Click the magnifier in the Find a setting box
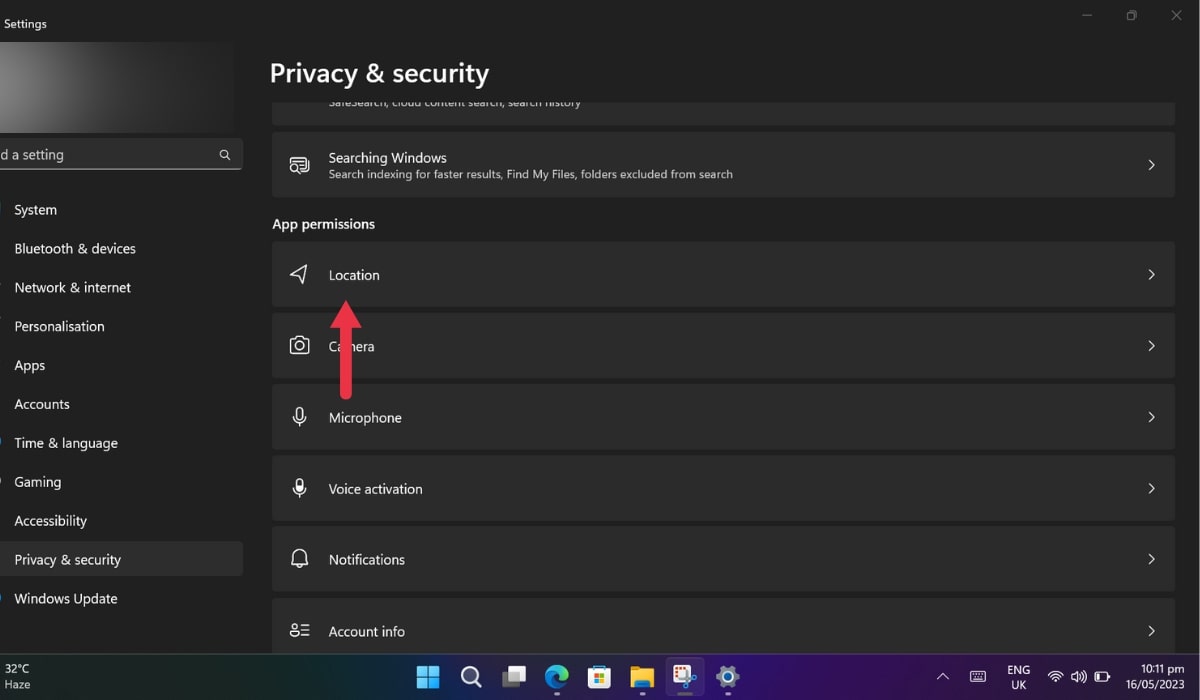The image size is (1200, 700). [x=224, y=154]
